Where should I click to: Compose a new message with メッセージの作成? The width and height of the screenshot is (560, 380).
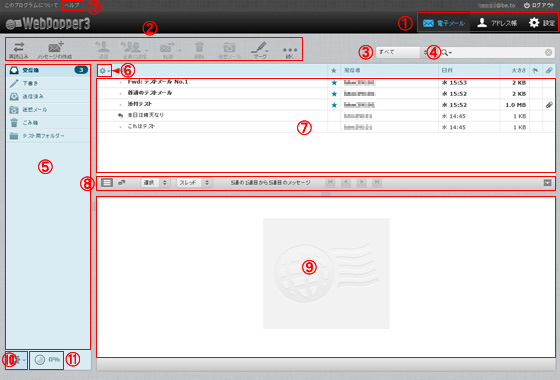pos(55,49)
